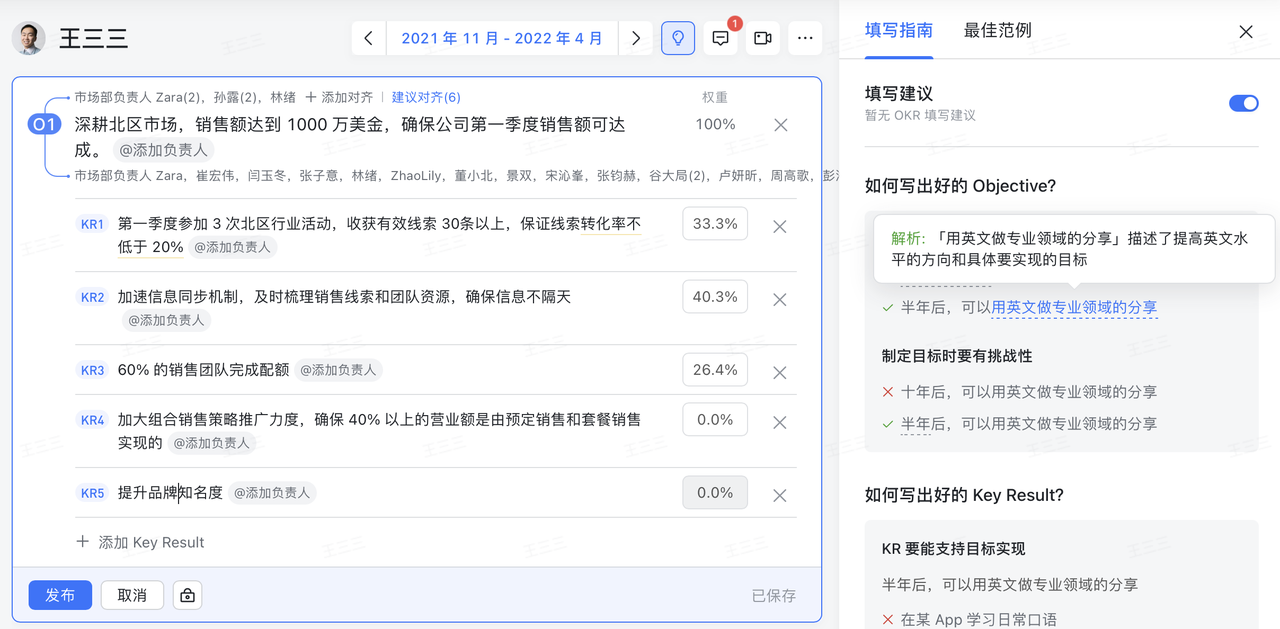Viewport: 1280px width, 629px height.
Task: Click the plus icon to add a Key Result
Action: click(83, 542)
